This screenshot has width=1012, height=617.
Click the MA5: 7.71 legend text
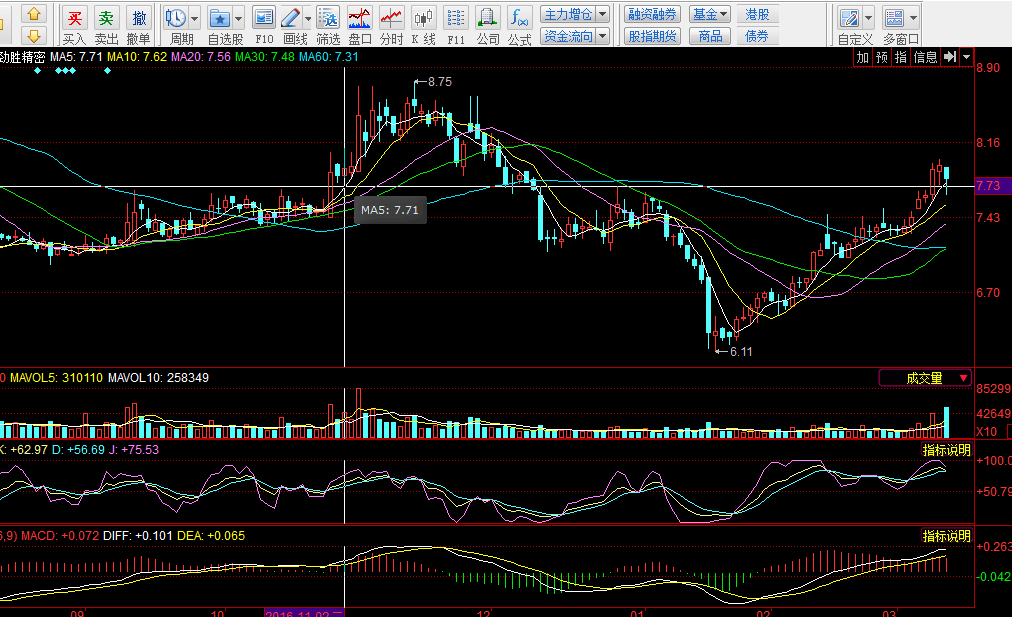click(76, 57)
